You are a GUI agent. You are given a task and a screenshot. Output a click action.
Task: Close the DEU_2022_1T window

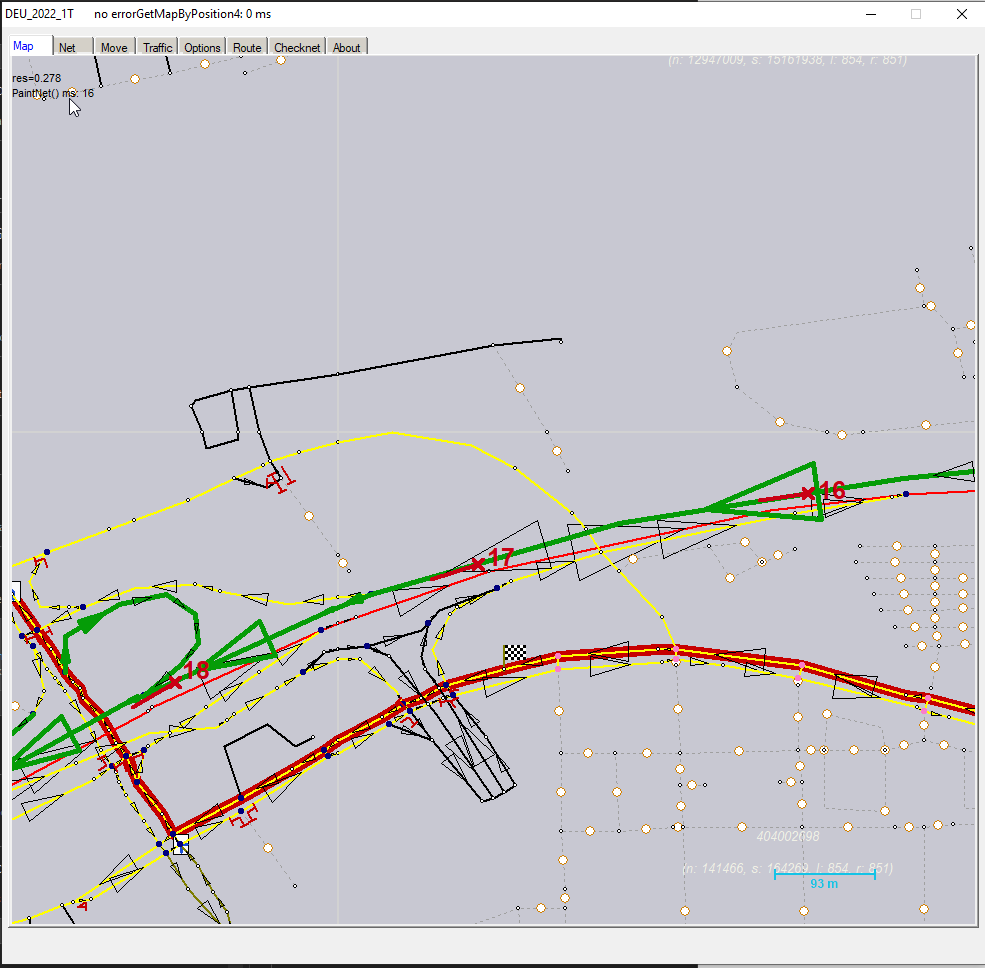961,14
